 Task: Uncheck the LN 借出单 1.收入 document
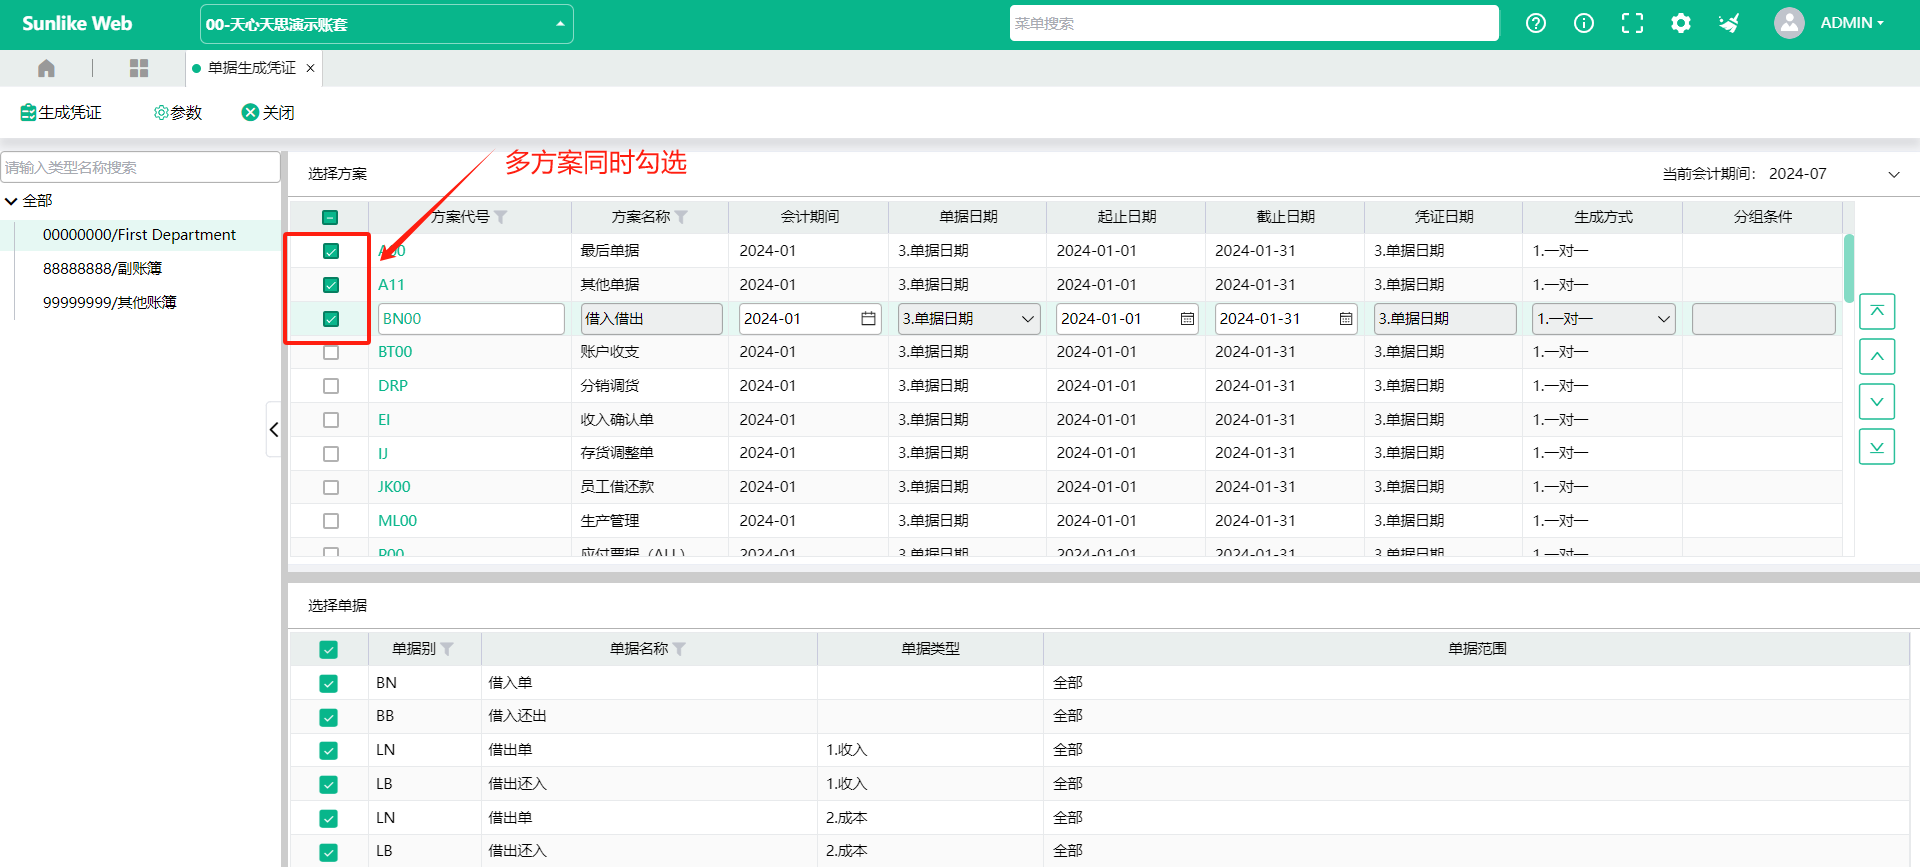(328, 751)
